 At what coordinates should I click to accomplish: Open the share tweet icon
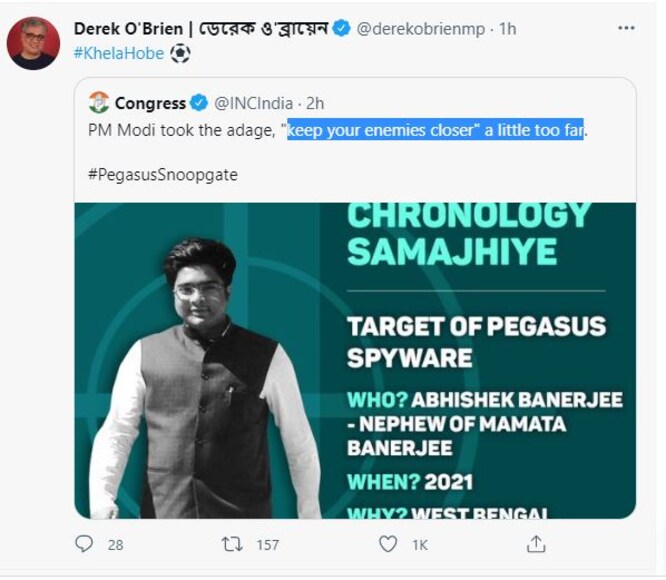click(537, 544)
